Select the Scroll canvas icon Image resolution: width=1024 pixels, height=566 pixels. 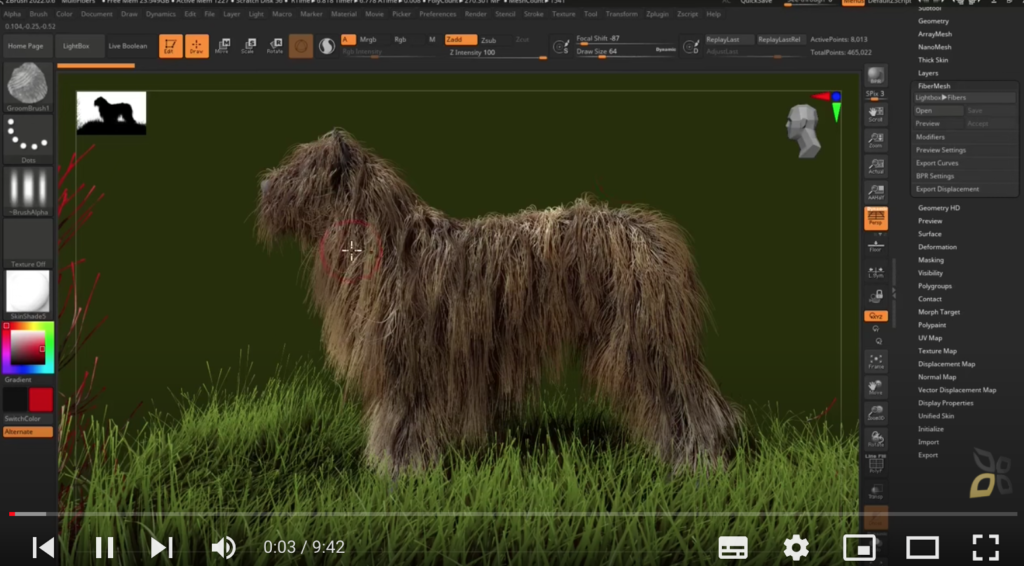point(875,114)
